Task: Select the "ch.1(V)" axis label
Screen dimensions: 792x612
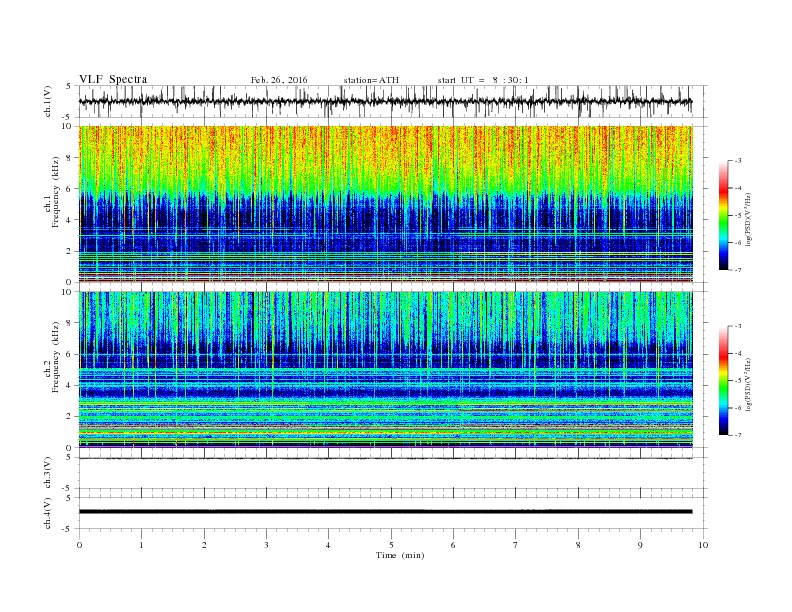Action: pyautogui.click(x=48, y=102)
